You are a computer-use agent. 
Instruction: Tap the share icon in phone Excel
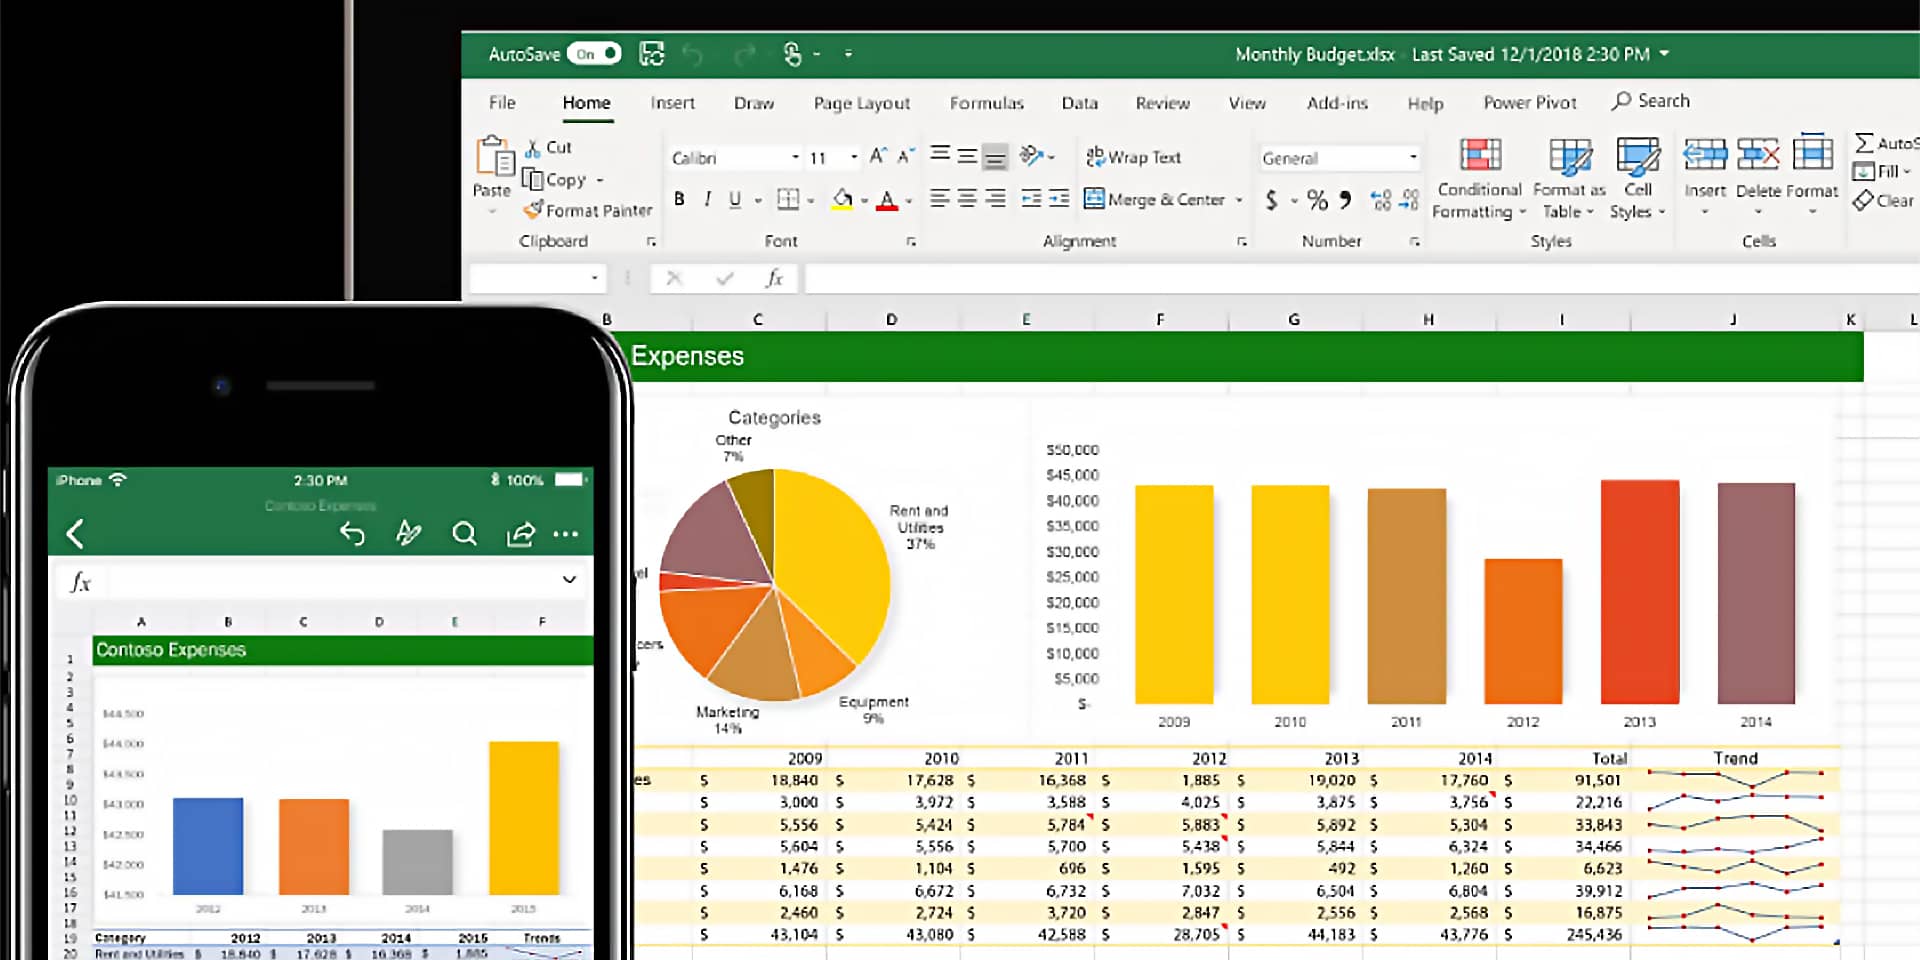pos(520,533)
